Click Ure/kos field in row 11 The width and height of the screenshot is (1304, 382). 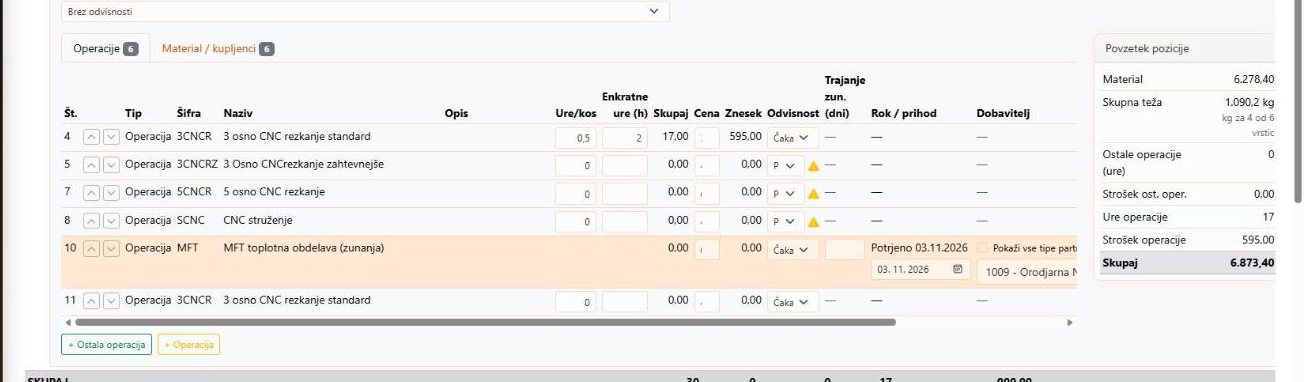576,302
